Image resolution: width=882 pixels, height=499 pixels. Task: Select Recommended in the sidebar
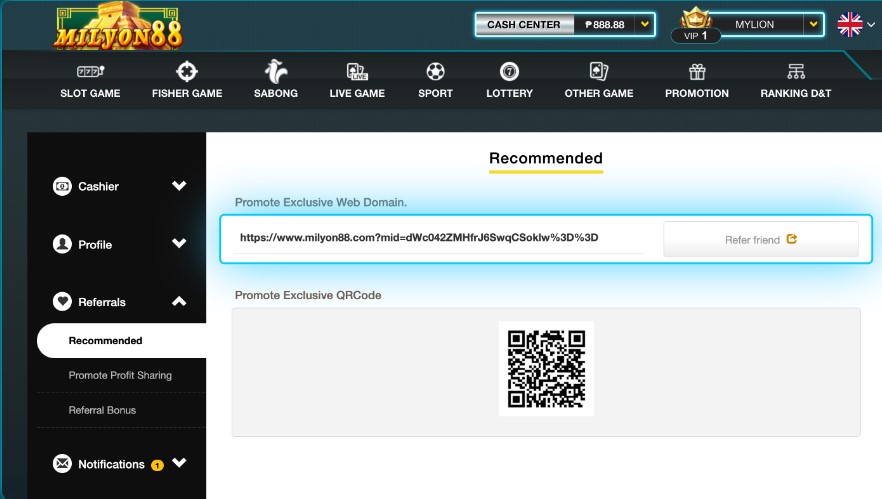point(122,340)
